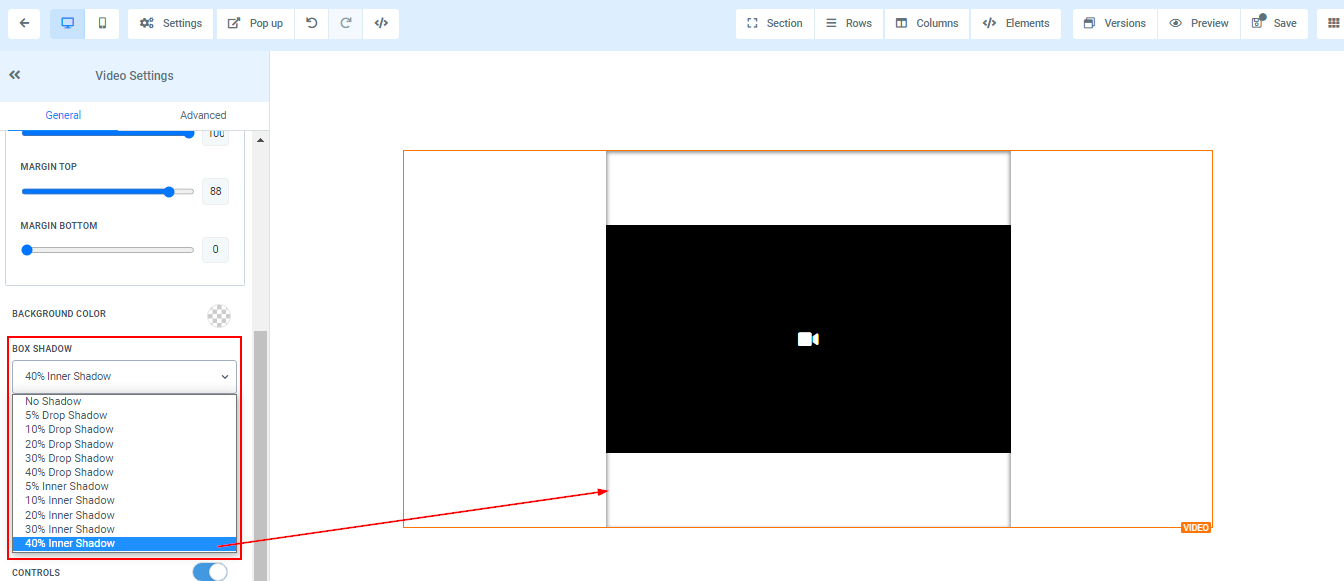Click the back arrow icon
Viewport: 1344px width, 581px height.
click(24, 24)
